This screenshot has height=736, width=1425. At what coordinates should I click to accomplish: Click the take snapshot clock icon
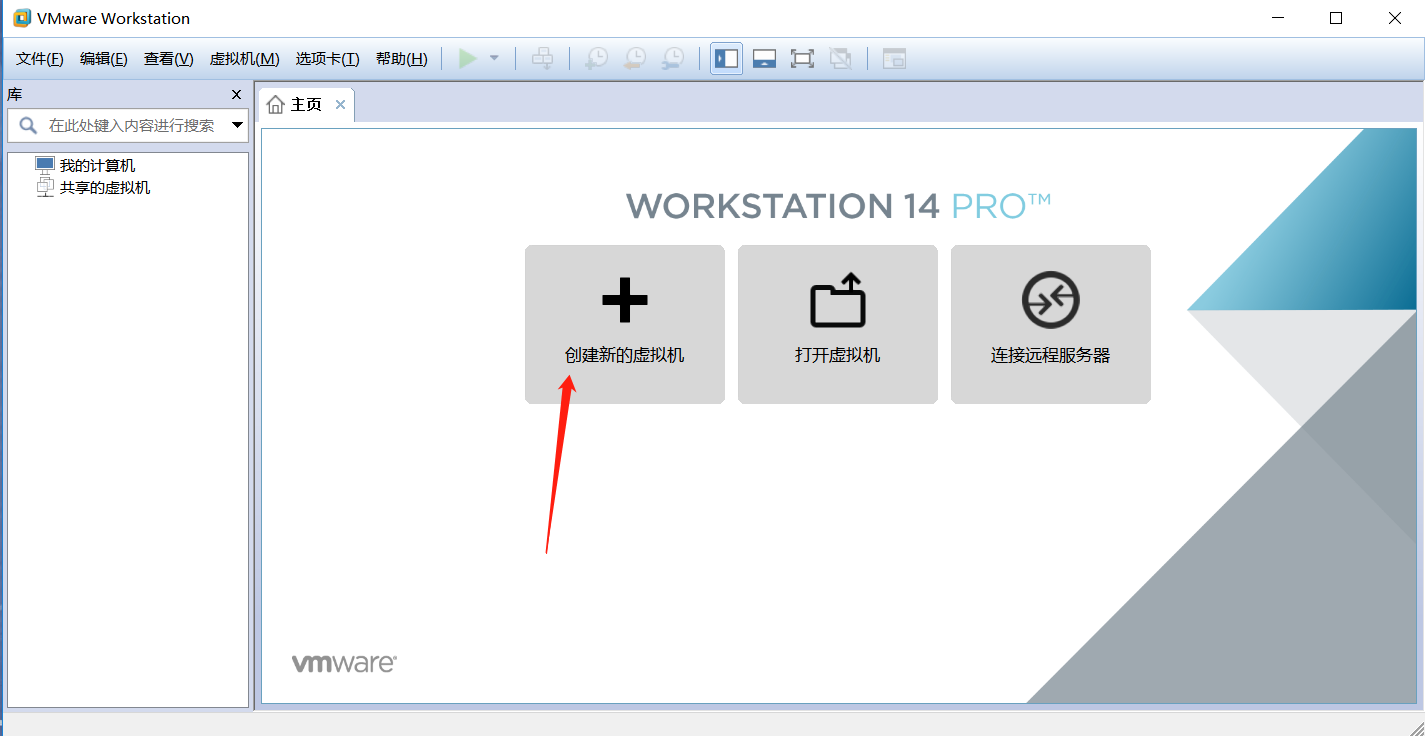[x=596, y=59]
